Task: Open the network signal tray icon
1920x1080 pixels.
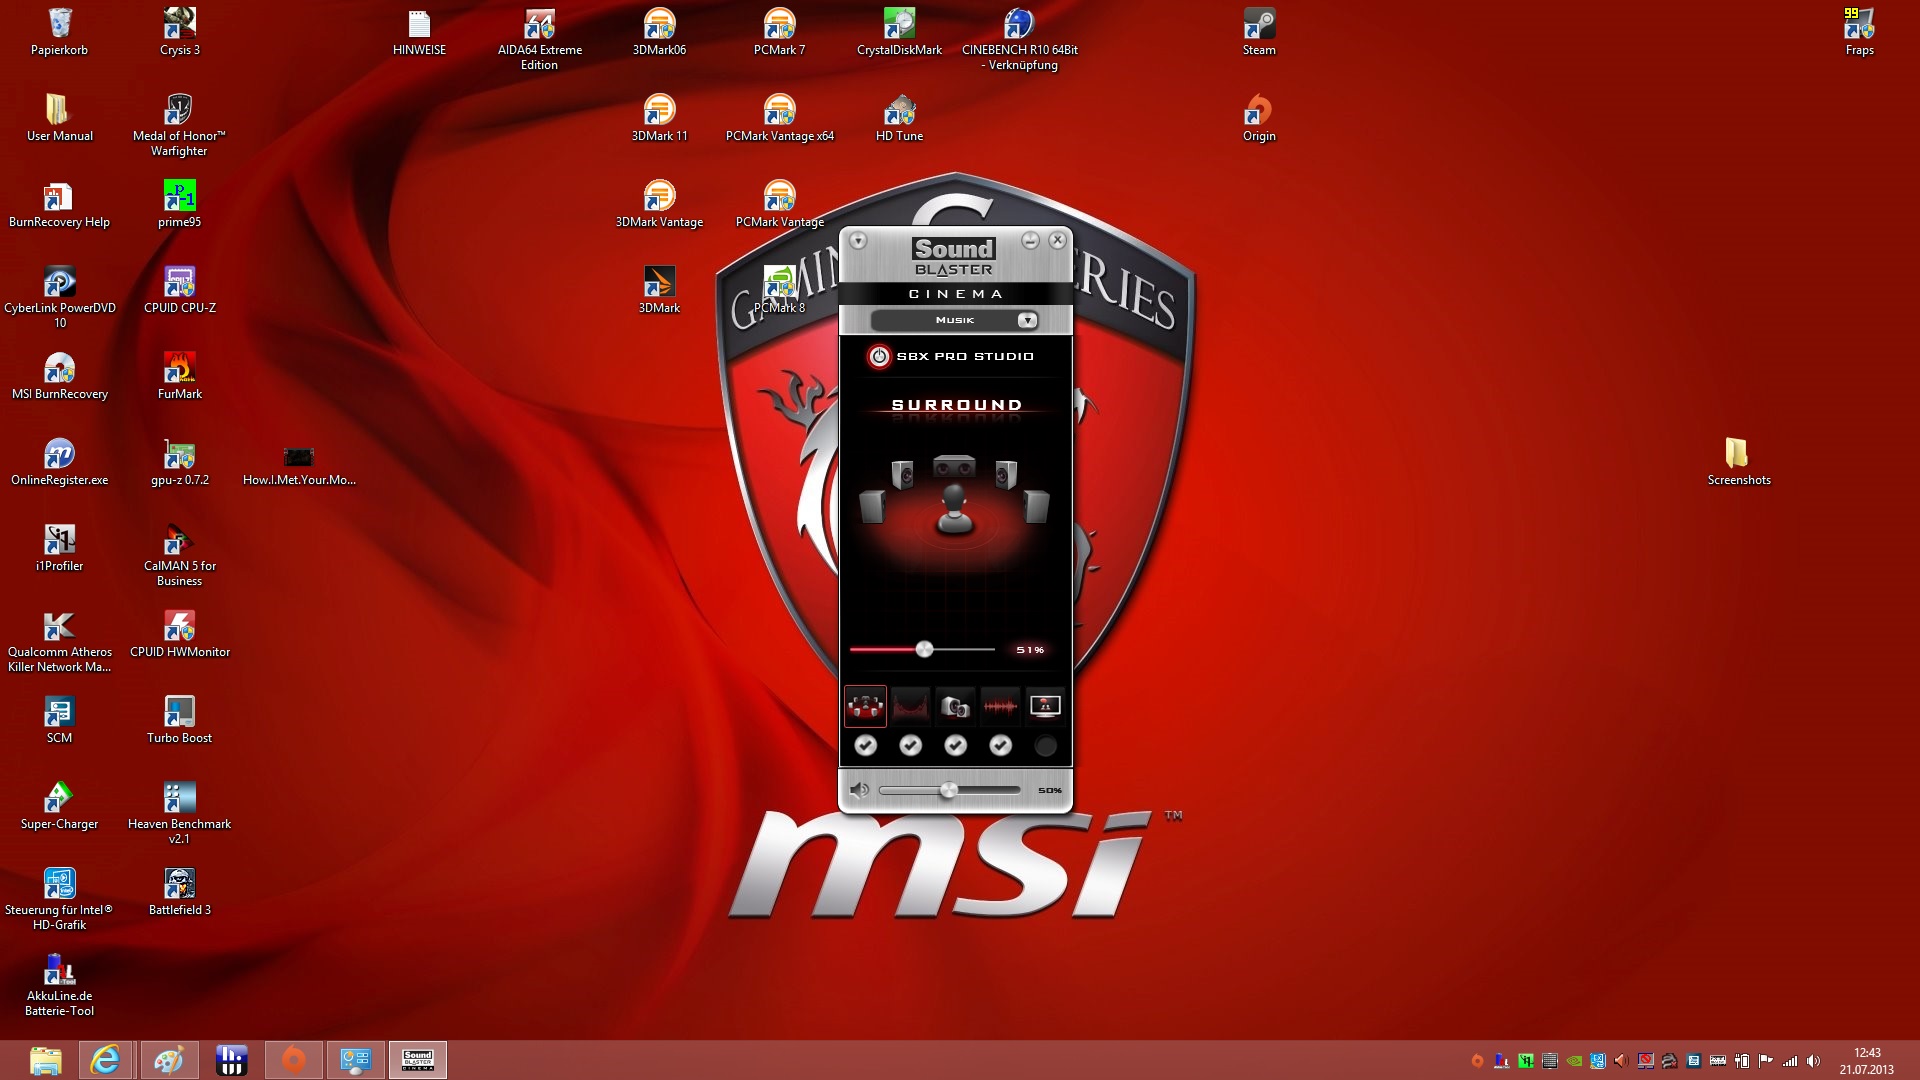Action: pyautogui.click(x=1790, y=1061)
